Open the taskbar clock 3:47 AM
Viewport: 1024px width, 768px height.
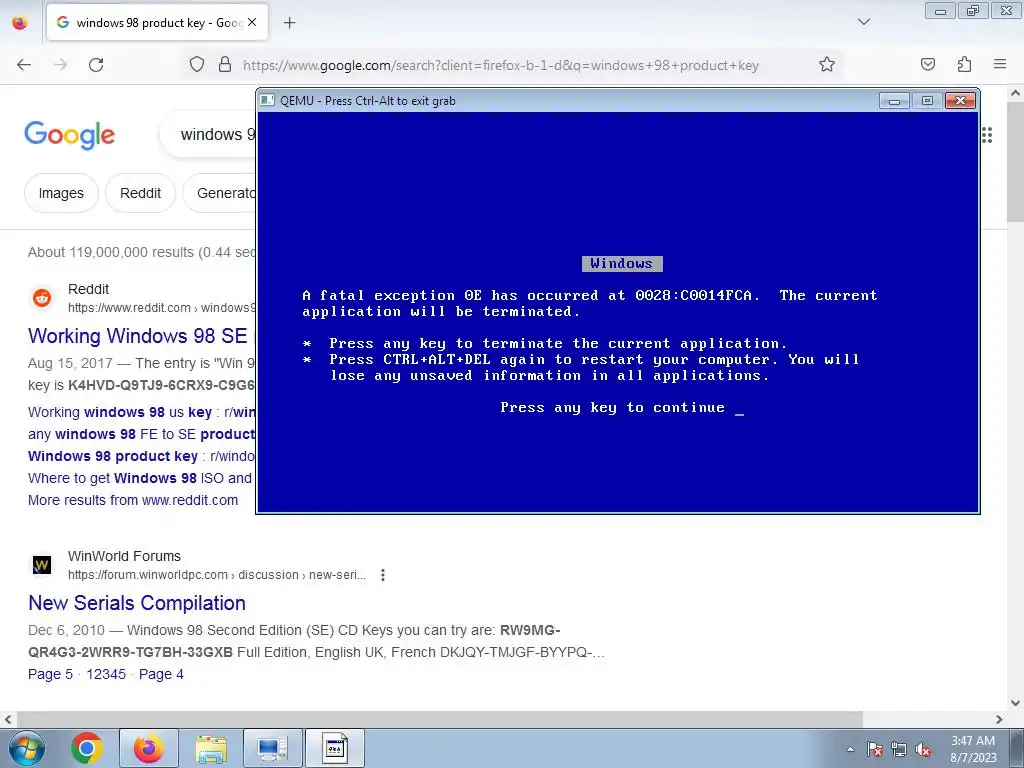pos(973,749)
